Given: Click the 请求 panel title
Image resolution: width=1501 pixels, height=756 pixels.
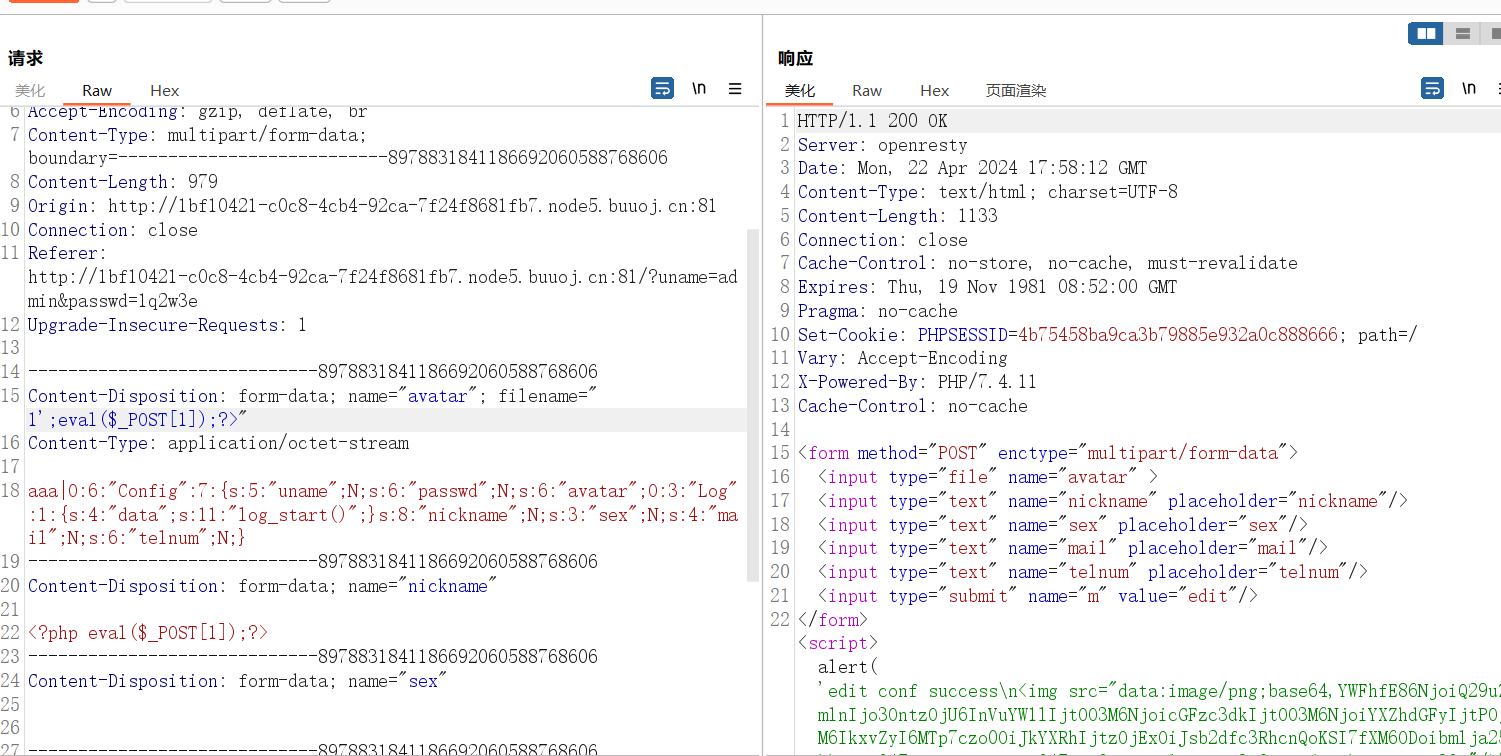Looking at the screenshot, I should (26, 58).
